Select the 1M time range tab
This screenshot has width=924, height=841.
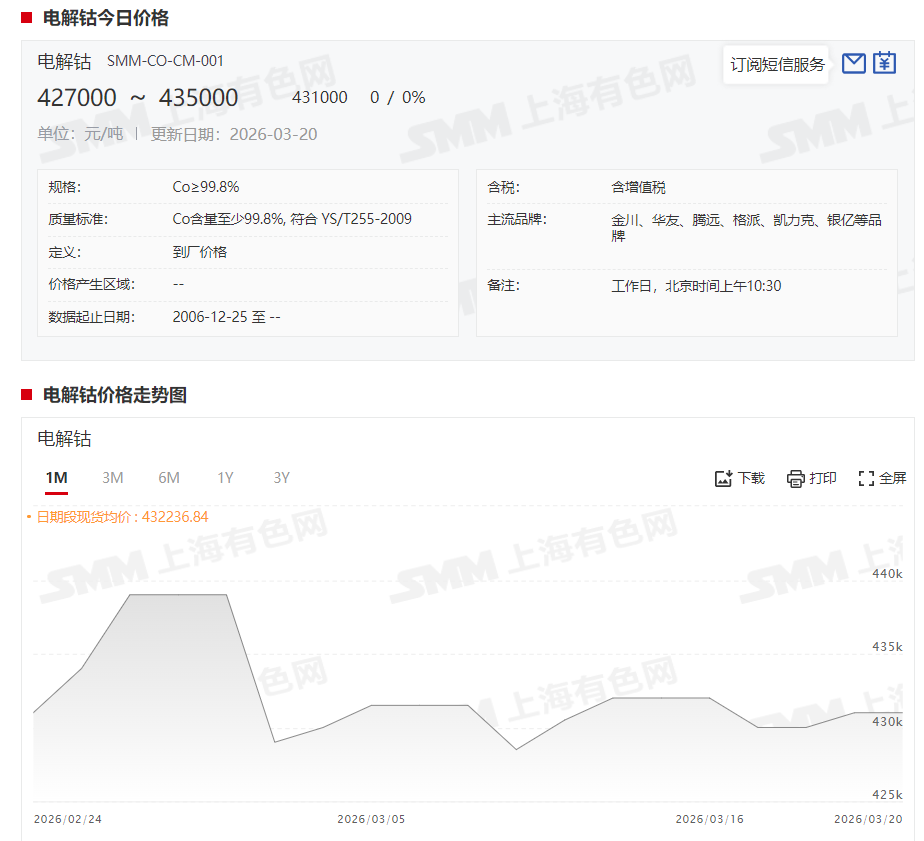tap(56, 478)
